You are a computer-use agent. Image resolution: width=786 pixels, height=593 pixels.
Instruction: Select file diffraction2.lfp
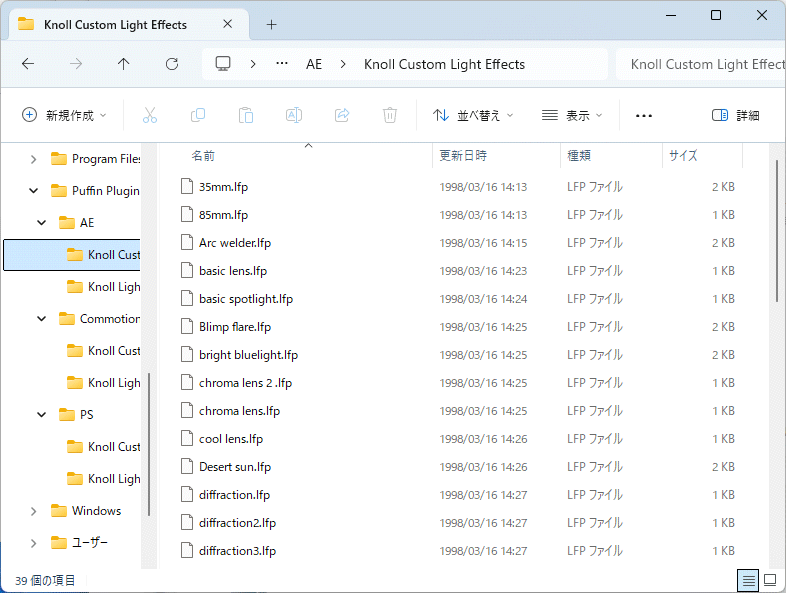point(237,523)
